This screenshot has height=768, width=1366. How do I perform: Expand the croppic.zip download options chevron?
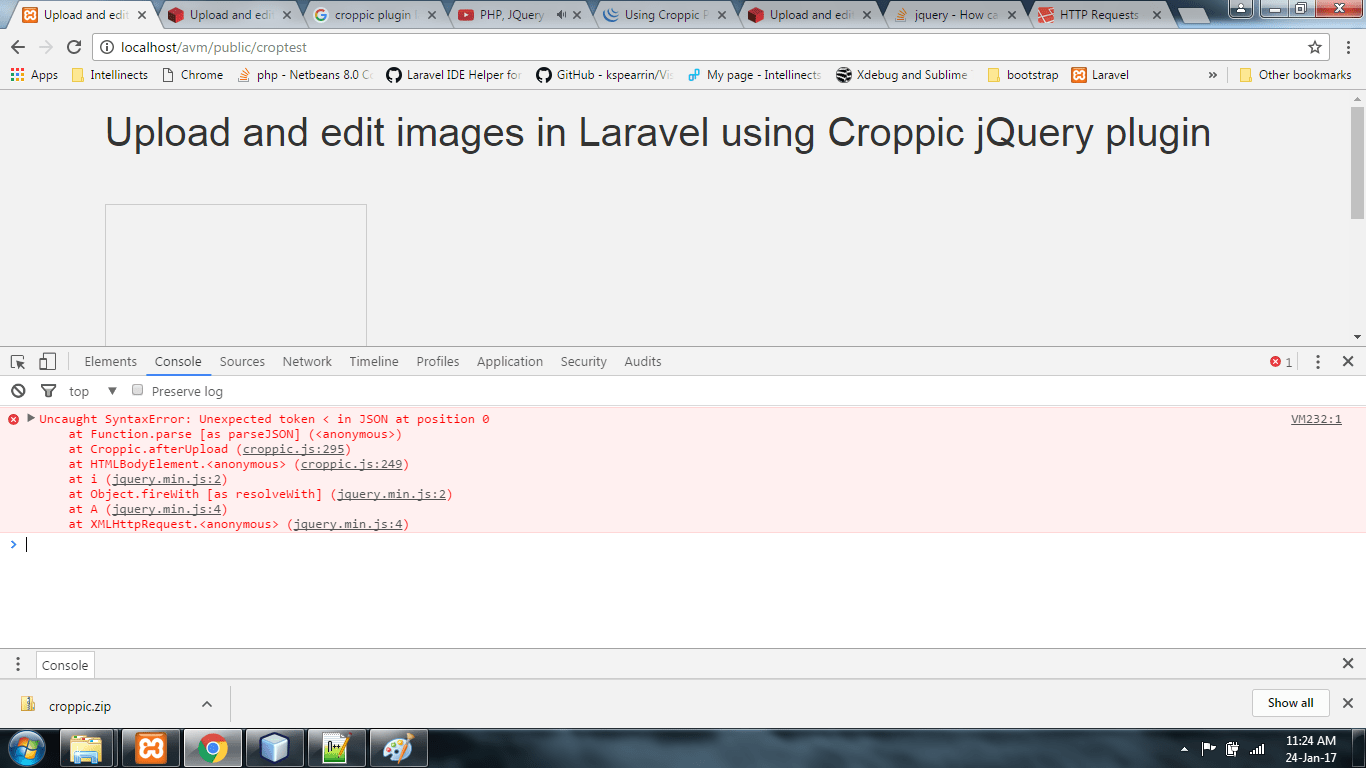click(x=205, y=703)
